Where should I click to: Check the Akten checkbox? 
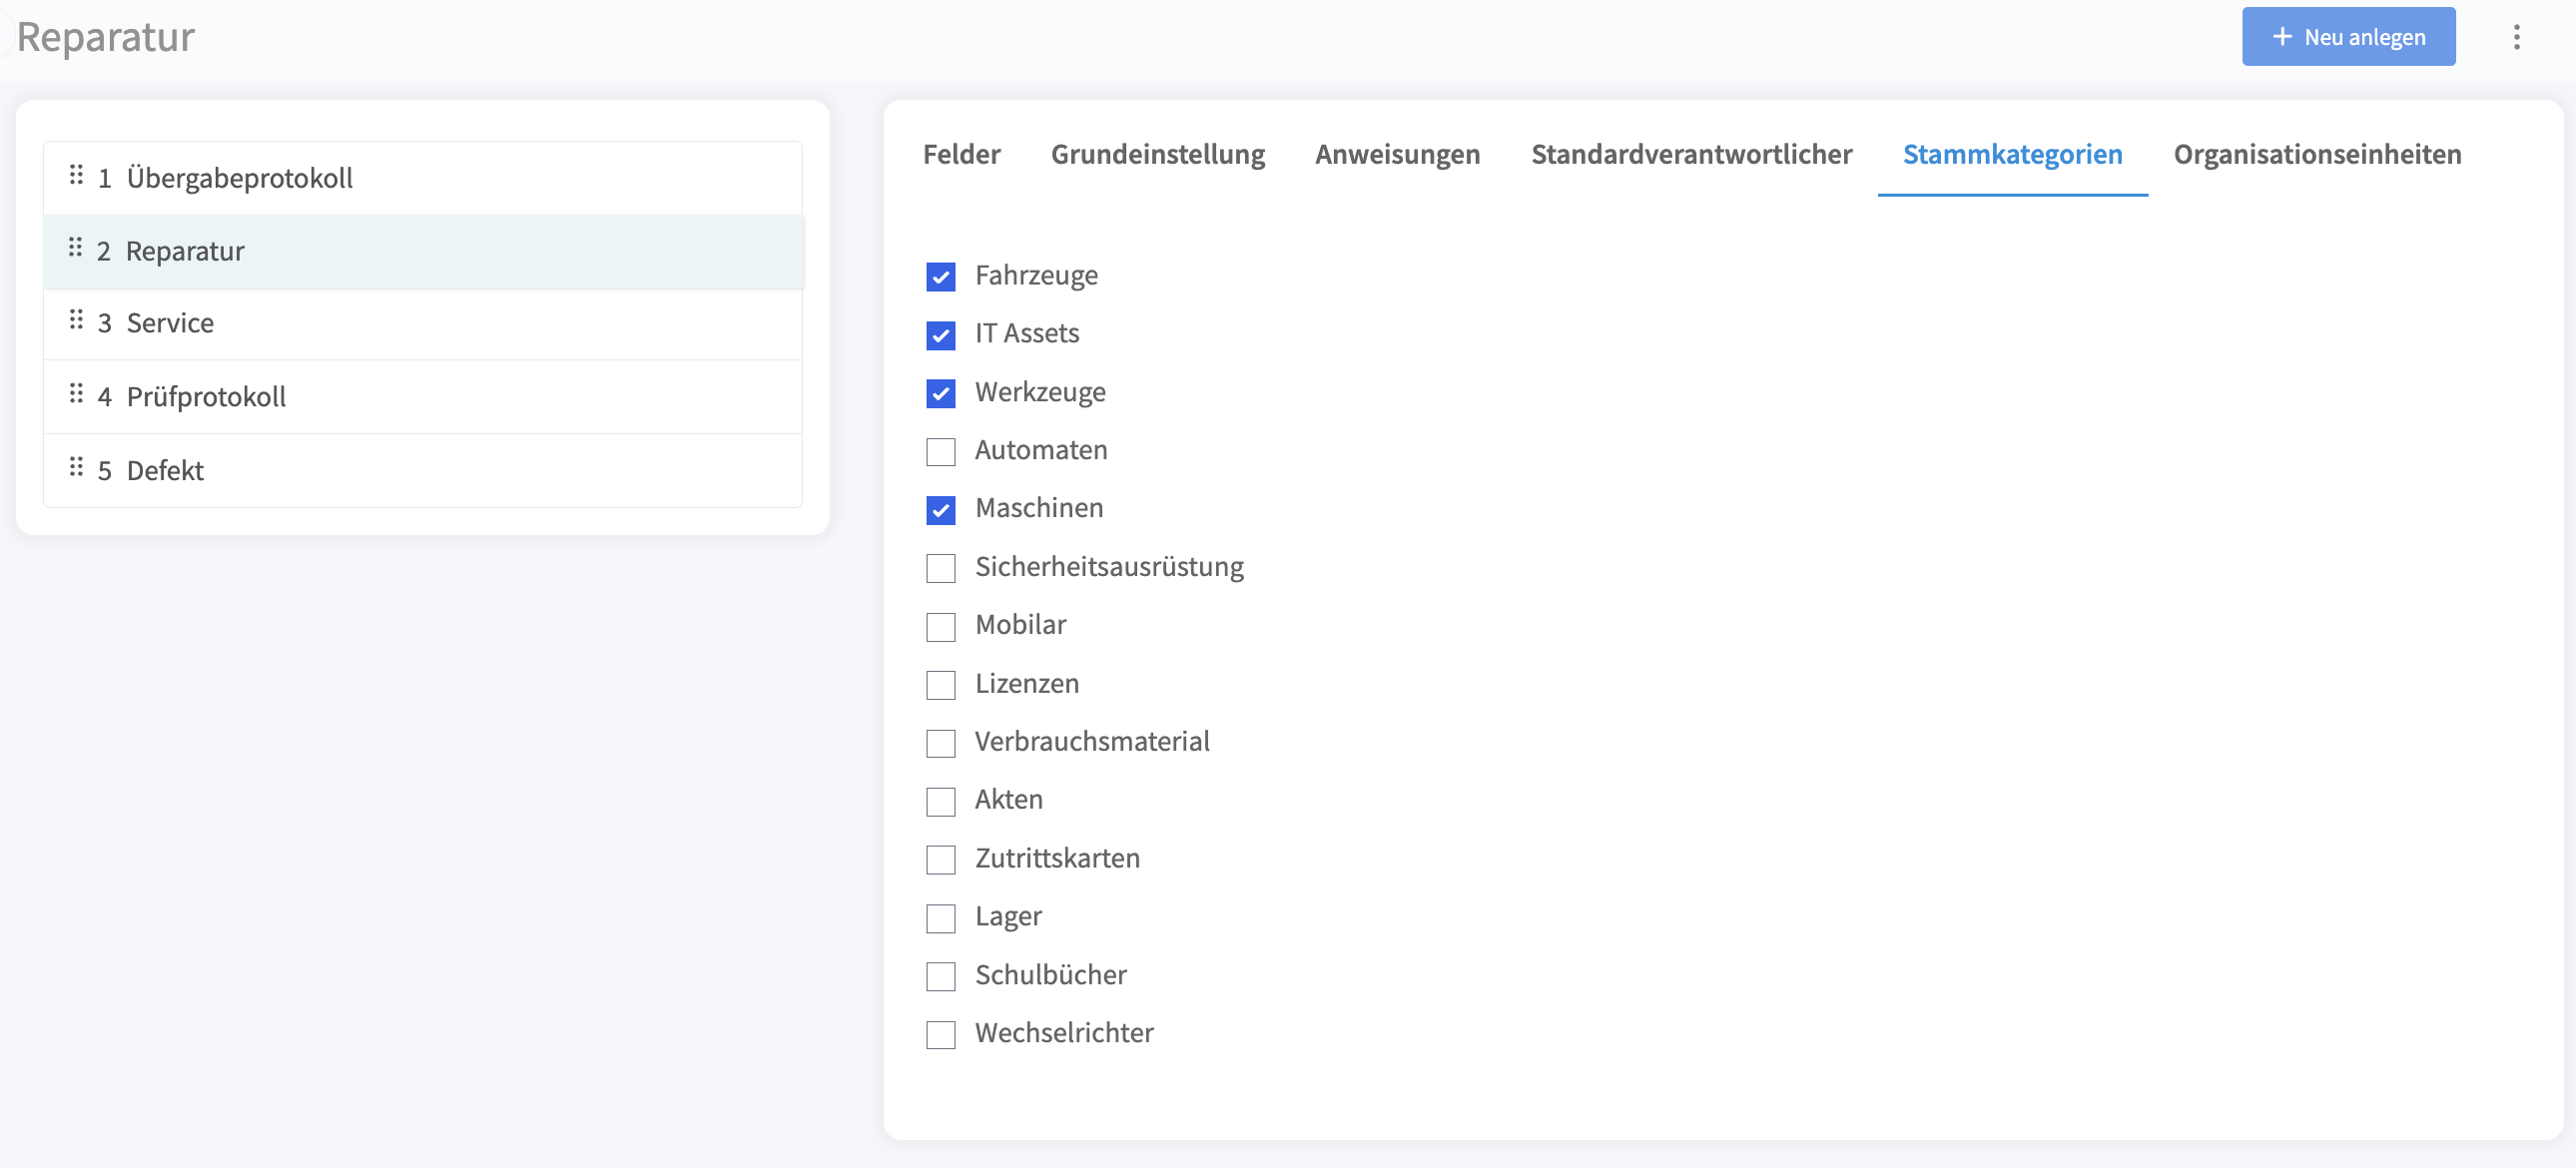click(940, 801)
